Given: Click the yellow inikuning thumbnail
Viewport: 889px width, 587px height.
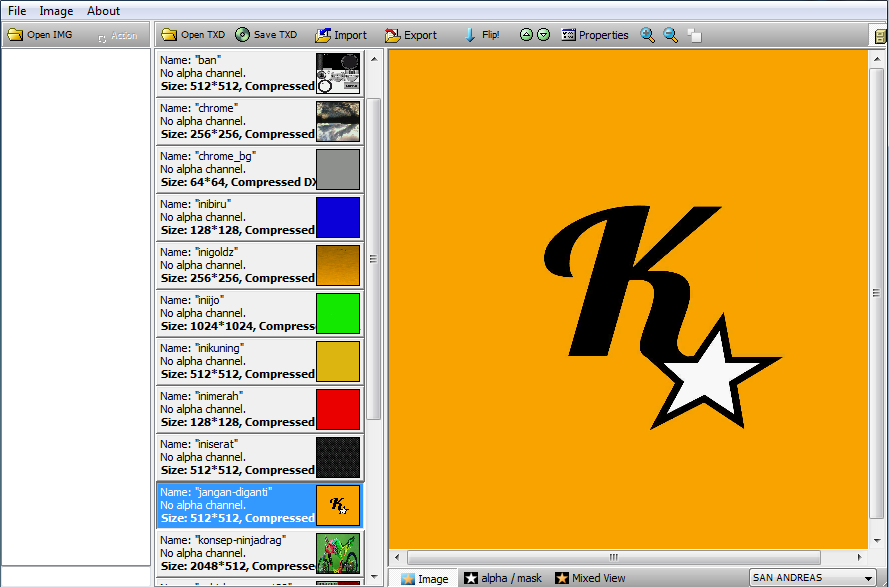Looking at the screenshot, I should (338, 361).
